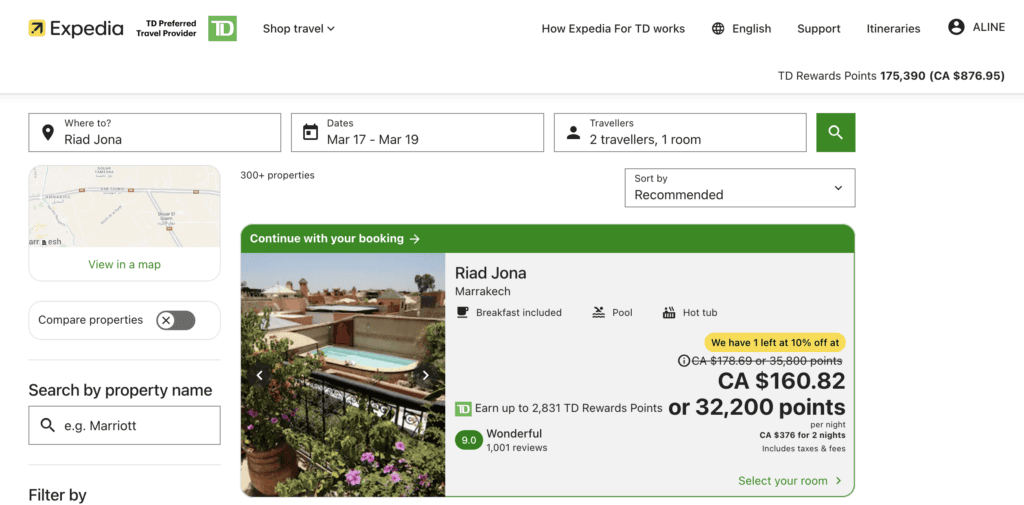Show next hotel photo arrow
The width and height of the screenshot is (1024, 505).
click(425, 375)
